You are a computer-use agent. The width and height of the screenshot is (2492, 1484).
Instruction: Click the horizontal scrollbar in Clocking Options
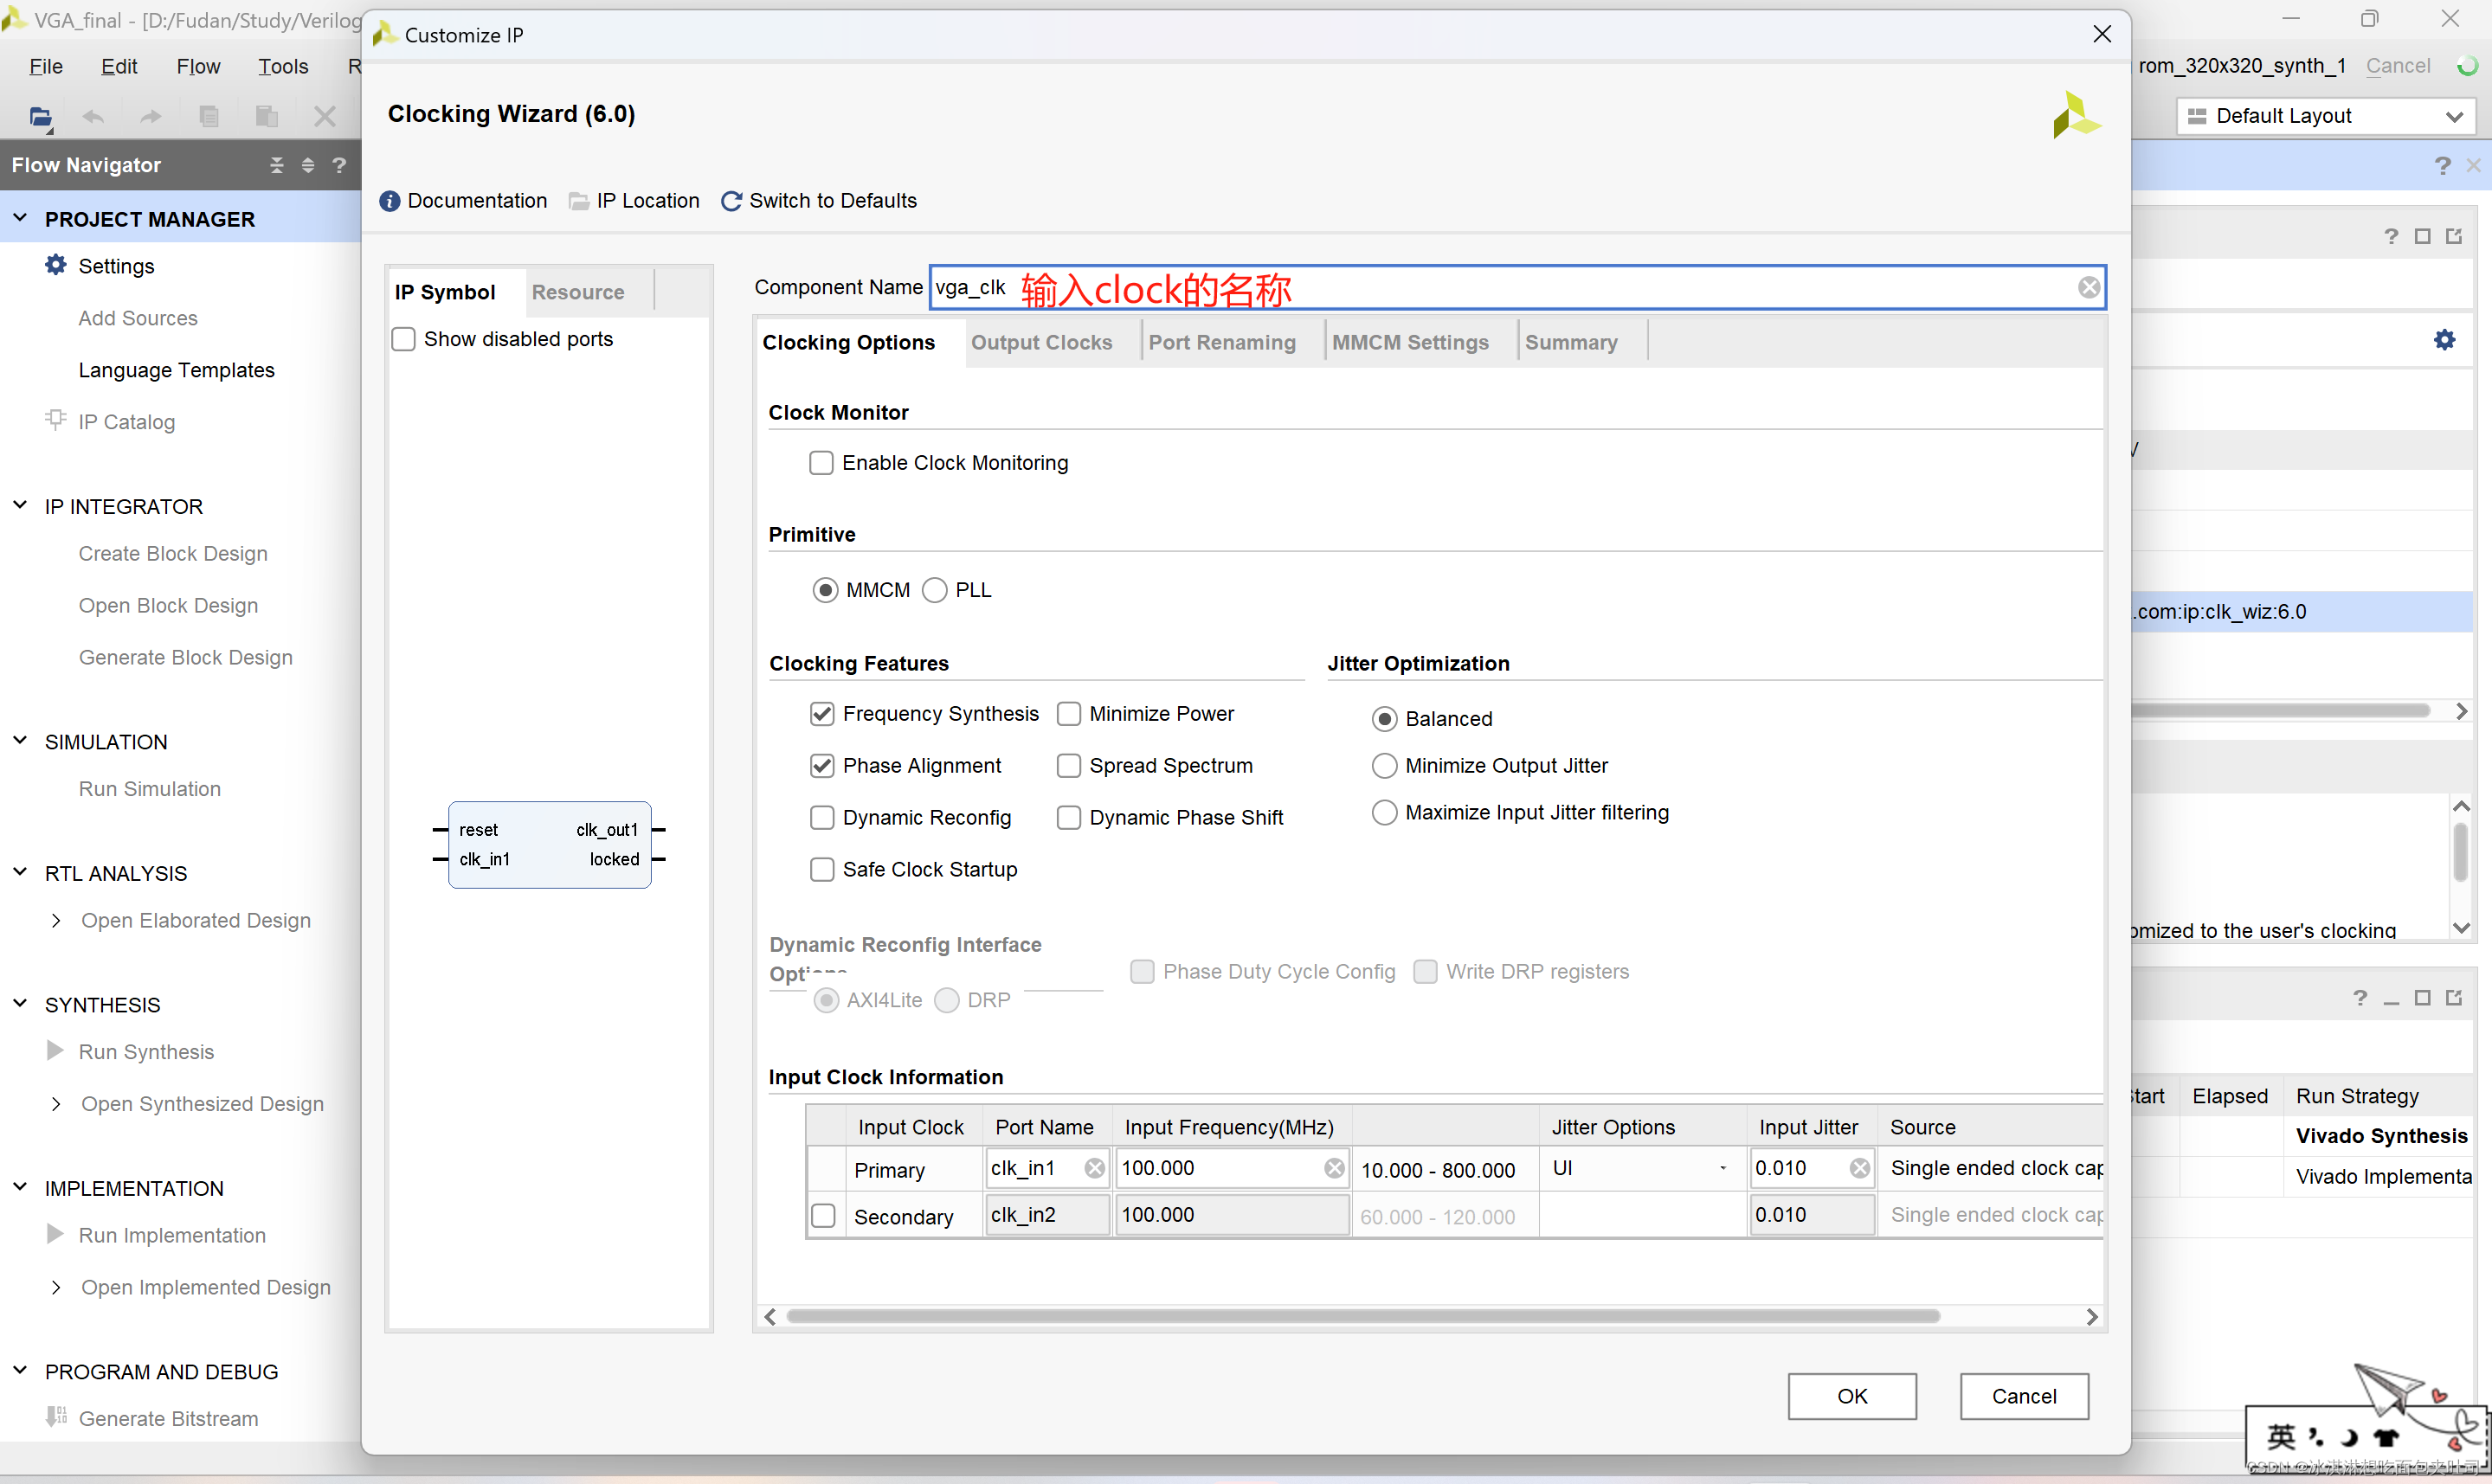coord(1362,1316)
